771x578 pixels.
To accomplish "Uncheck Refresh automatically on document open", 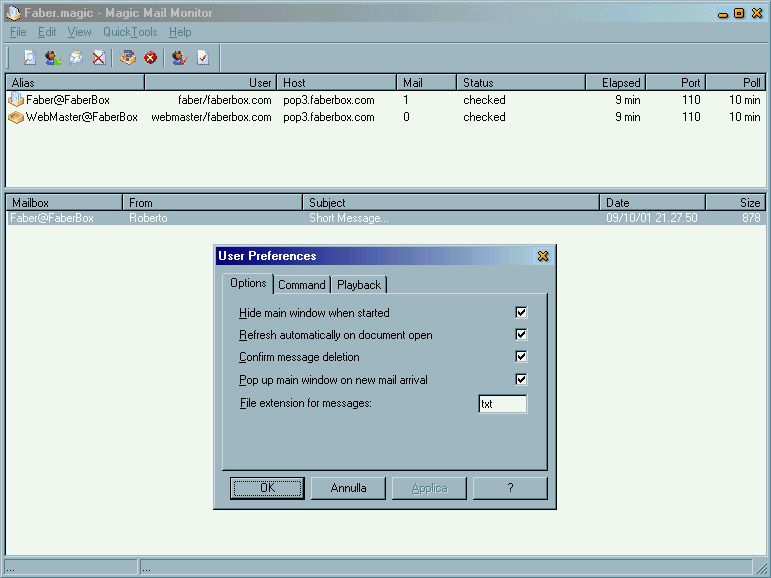I will coord(521,335).
